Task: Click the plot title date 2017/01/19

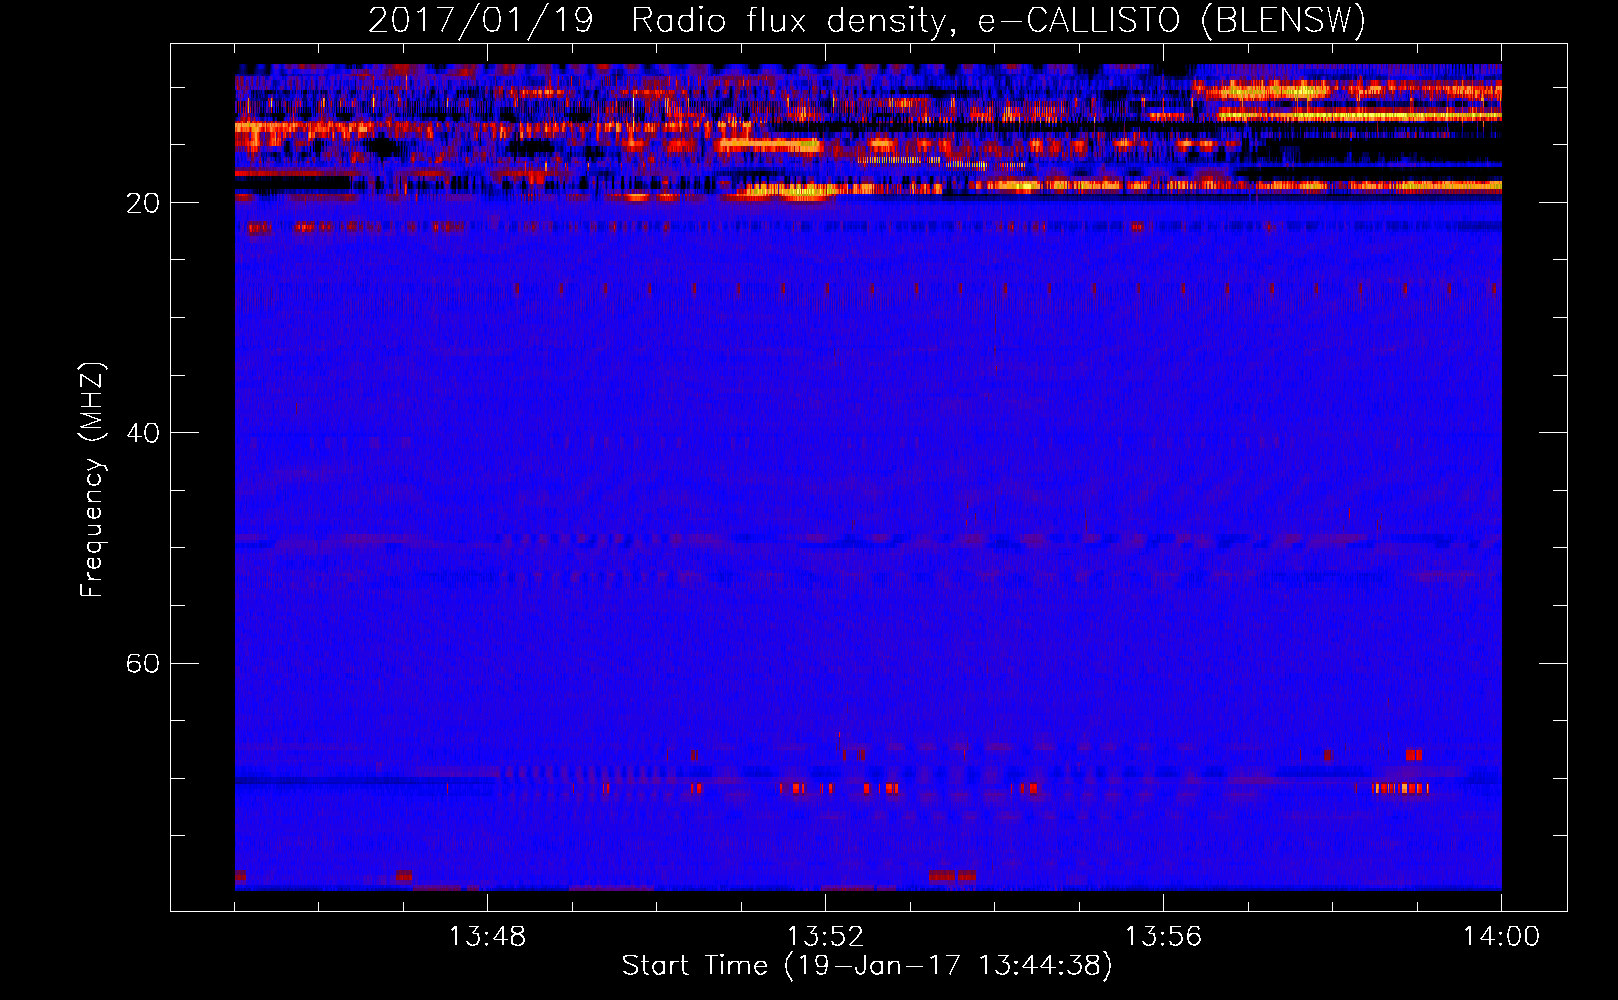Action: 481,20
